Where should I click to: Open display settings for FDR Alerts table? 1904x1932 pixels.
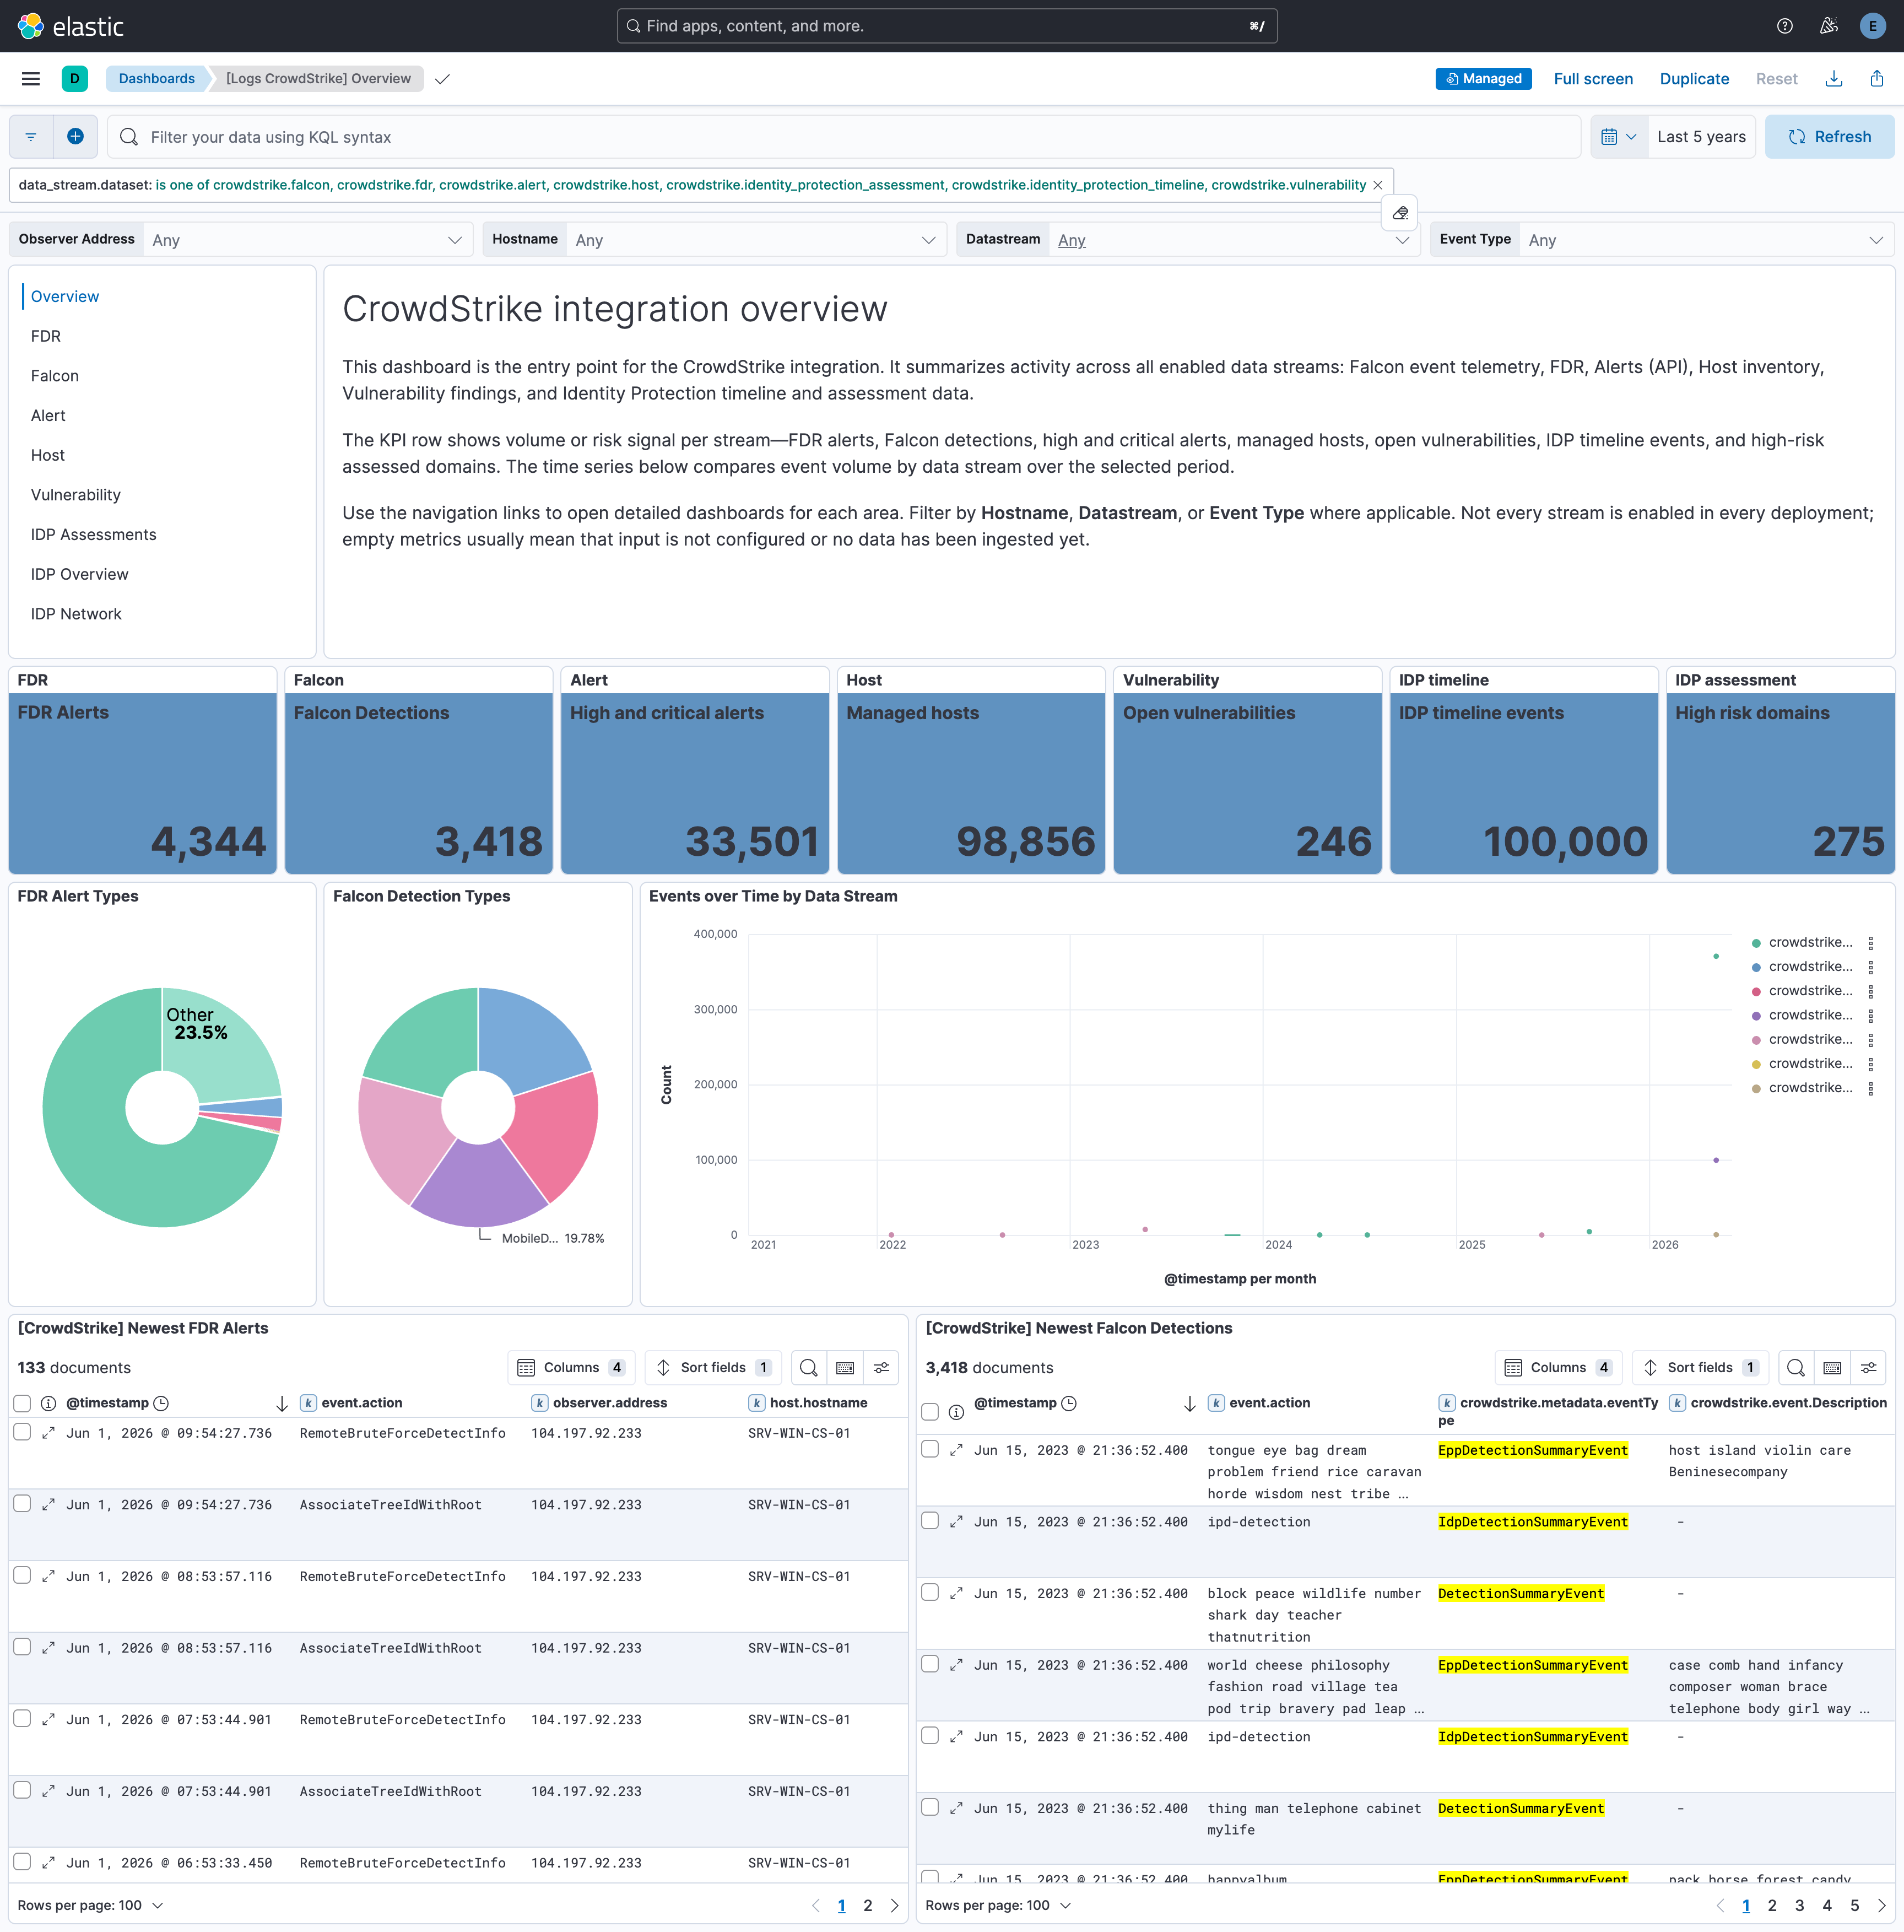point(881,1367)
